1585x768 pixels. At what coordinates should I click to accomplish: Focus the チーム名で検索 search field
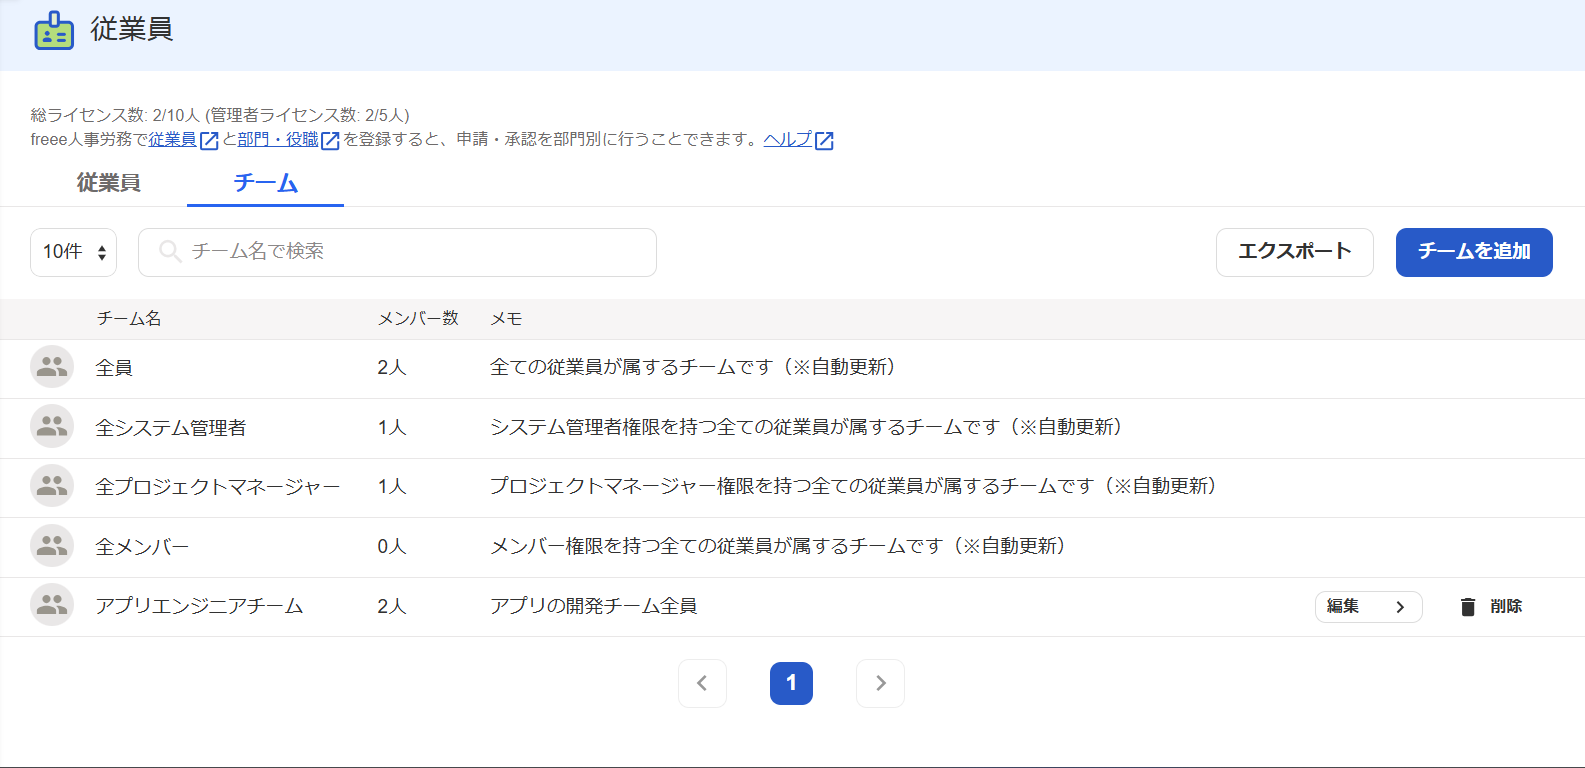[397, 252]
